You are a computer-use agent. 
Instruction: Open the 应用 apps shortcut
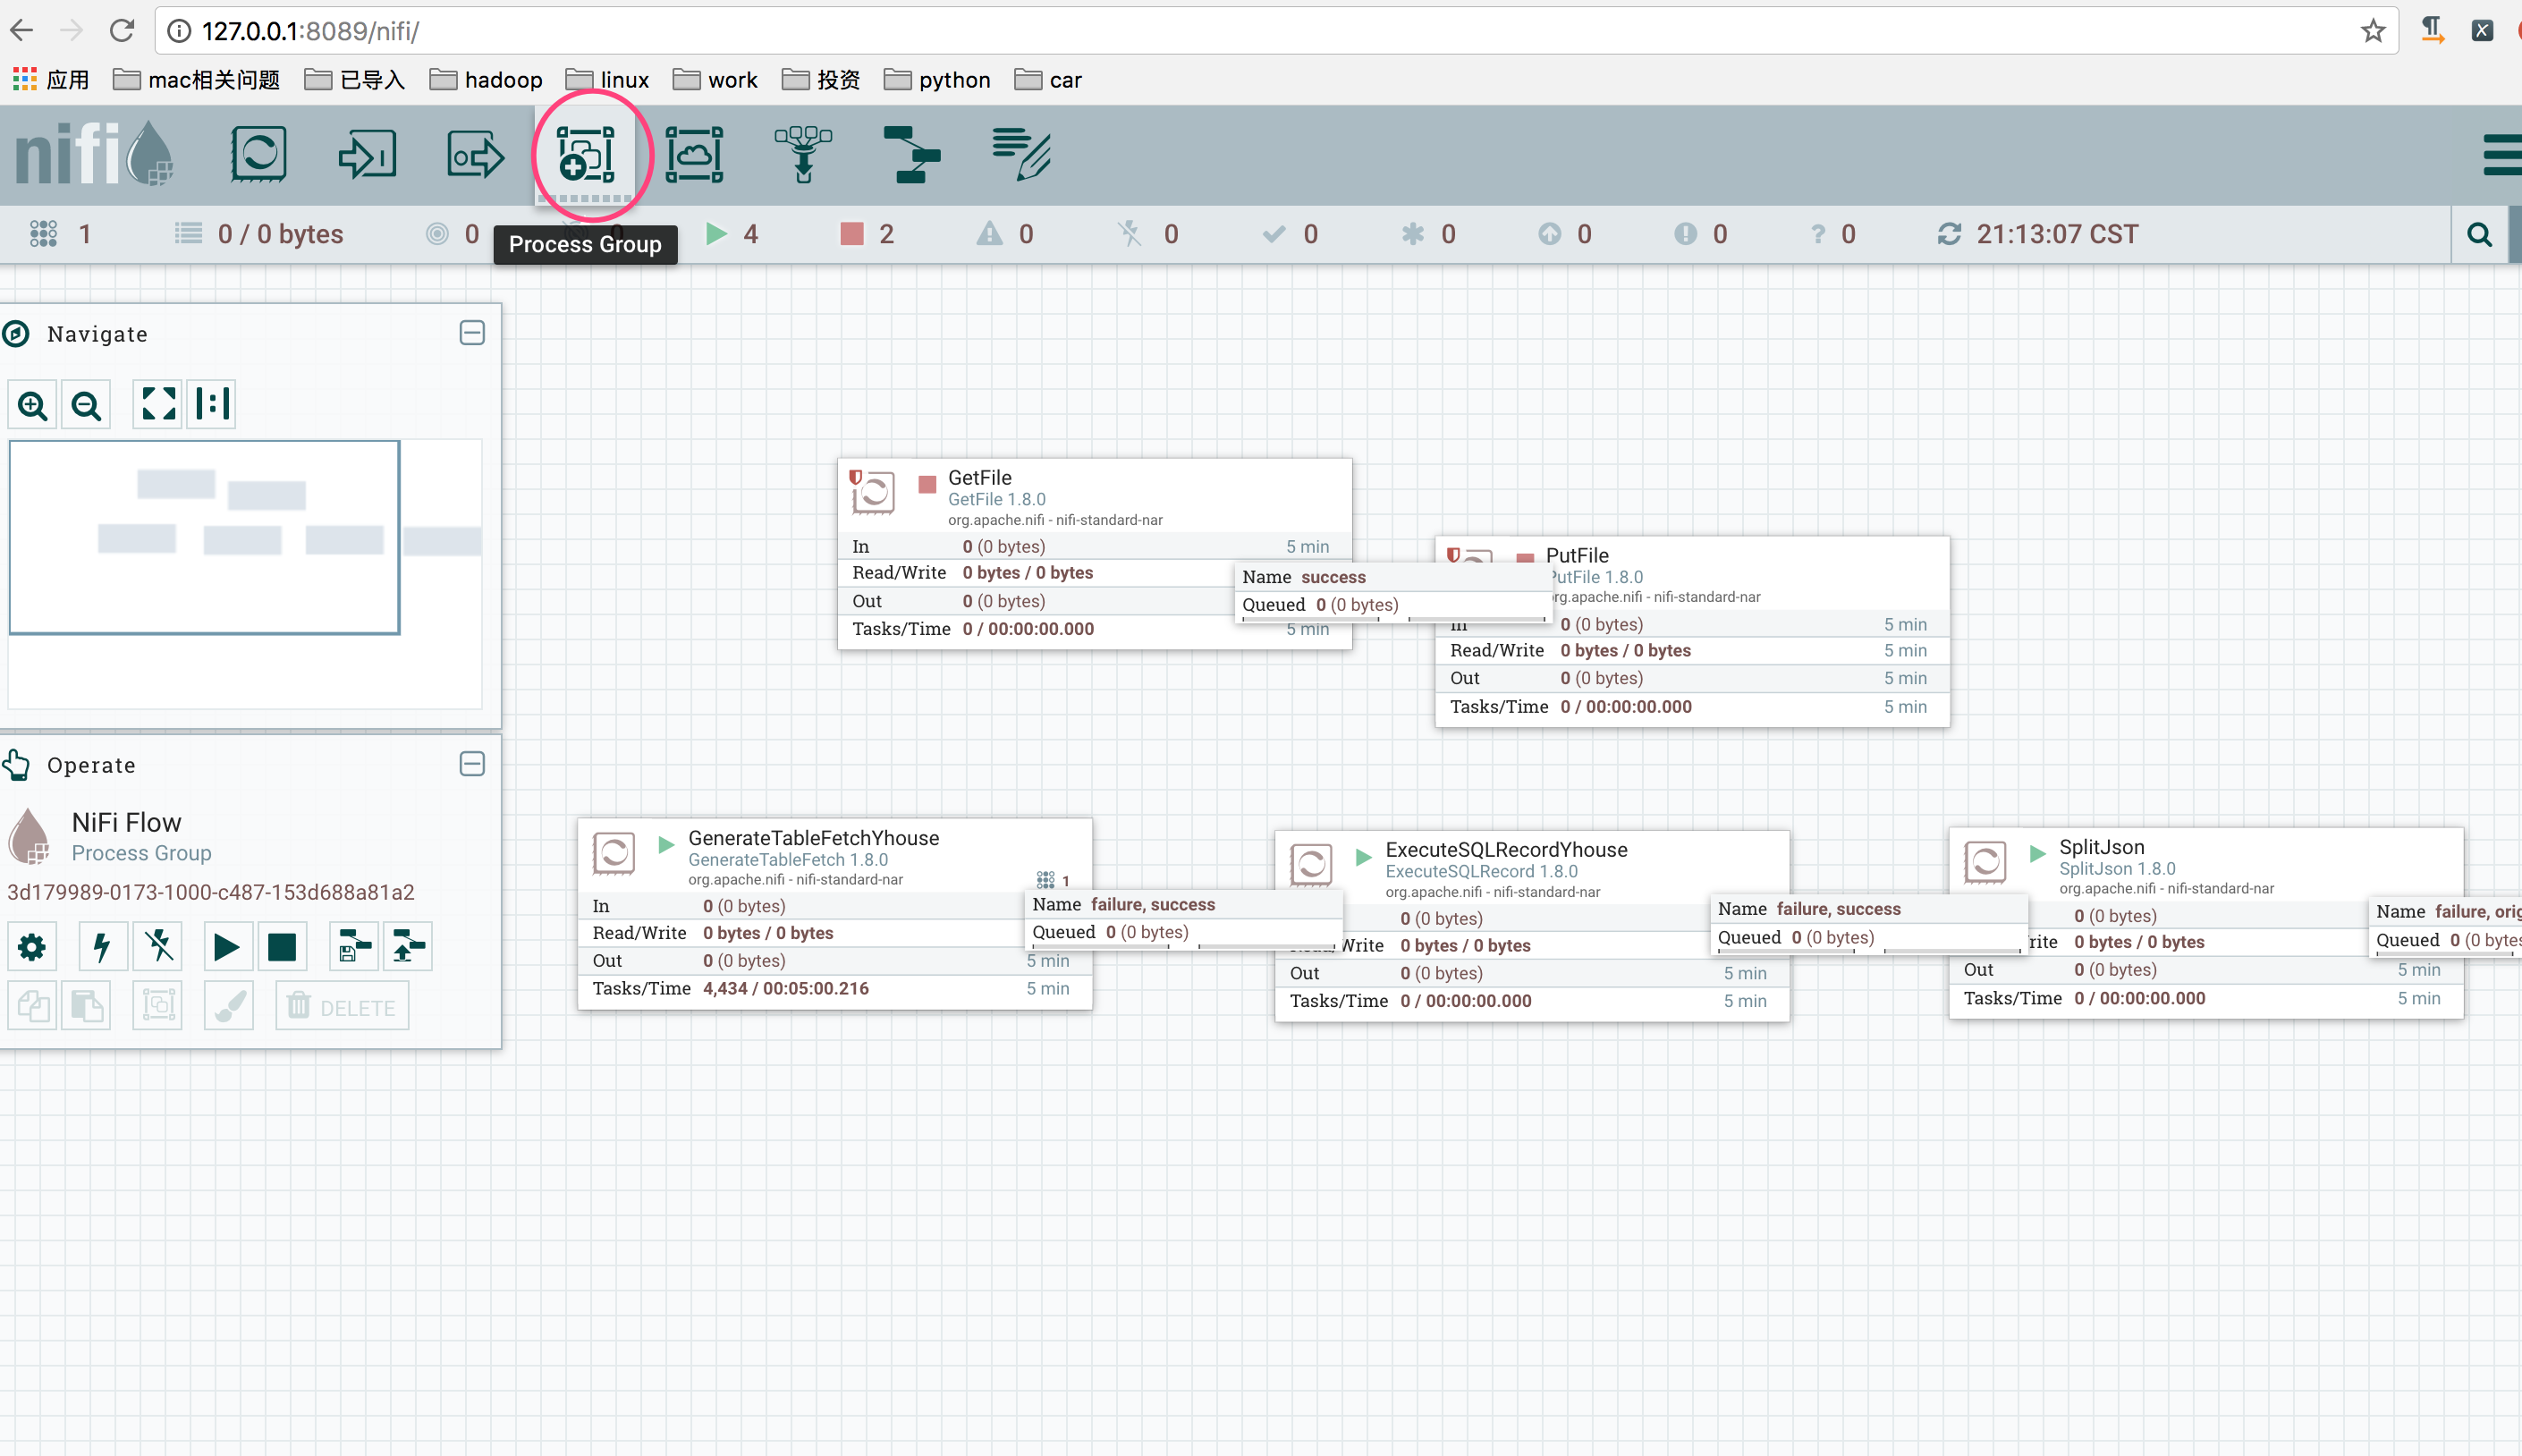pos(51,80)
